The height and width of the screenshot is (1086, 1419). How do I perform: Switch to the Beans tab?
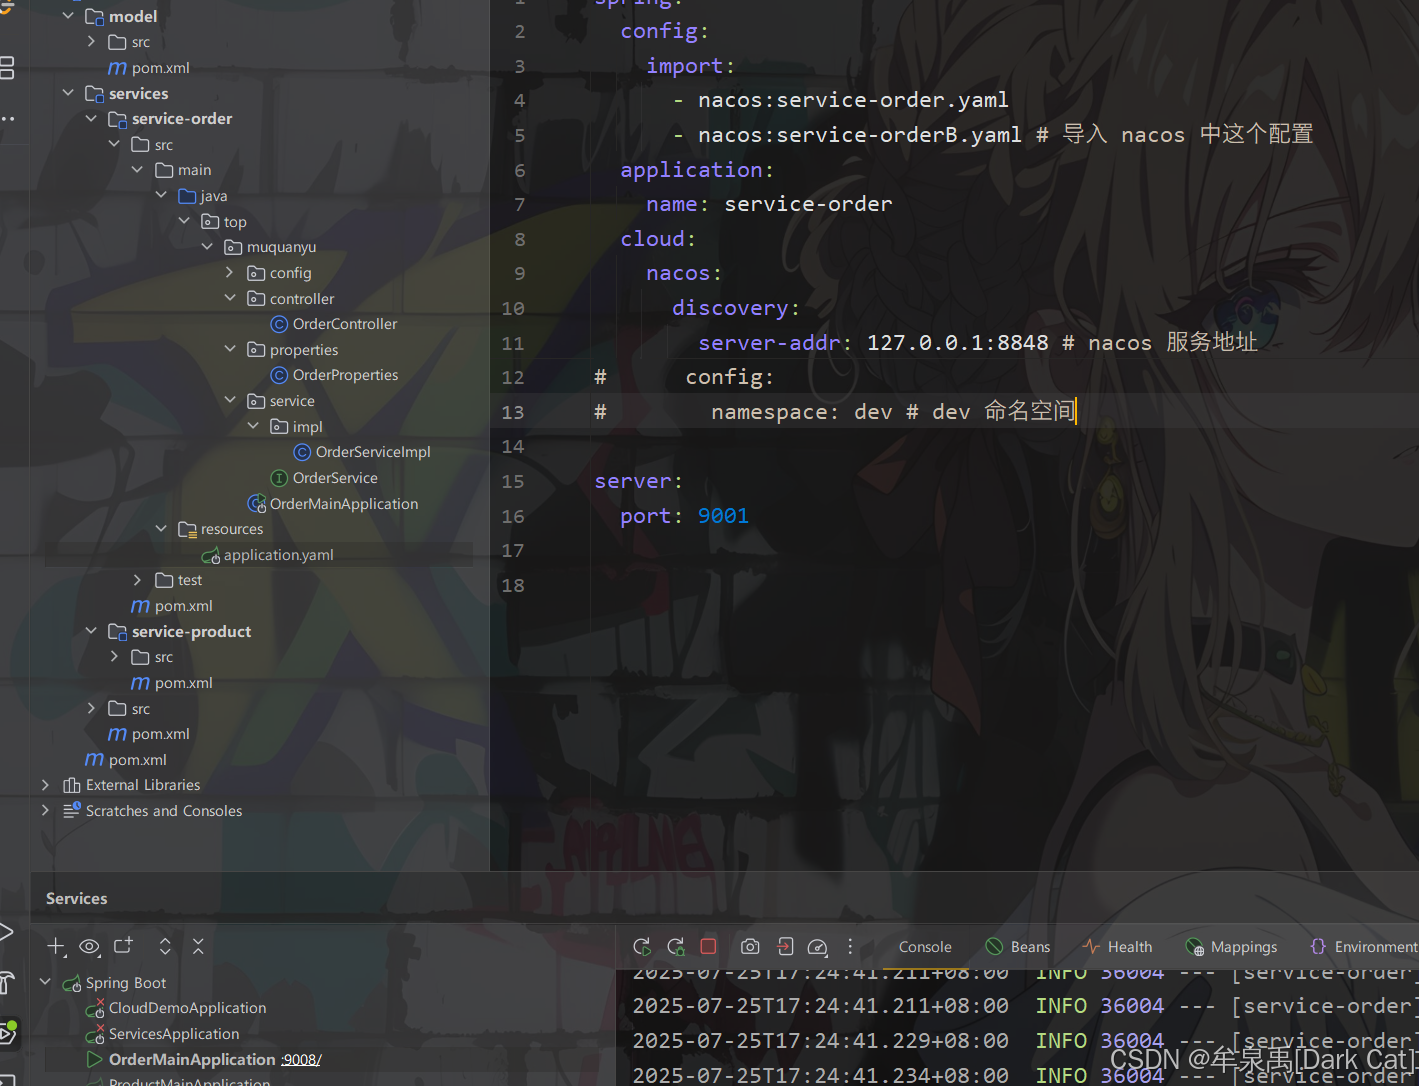coord(1018,947)
